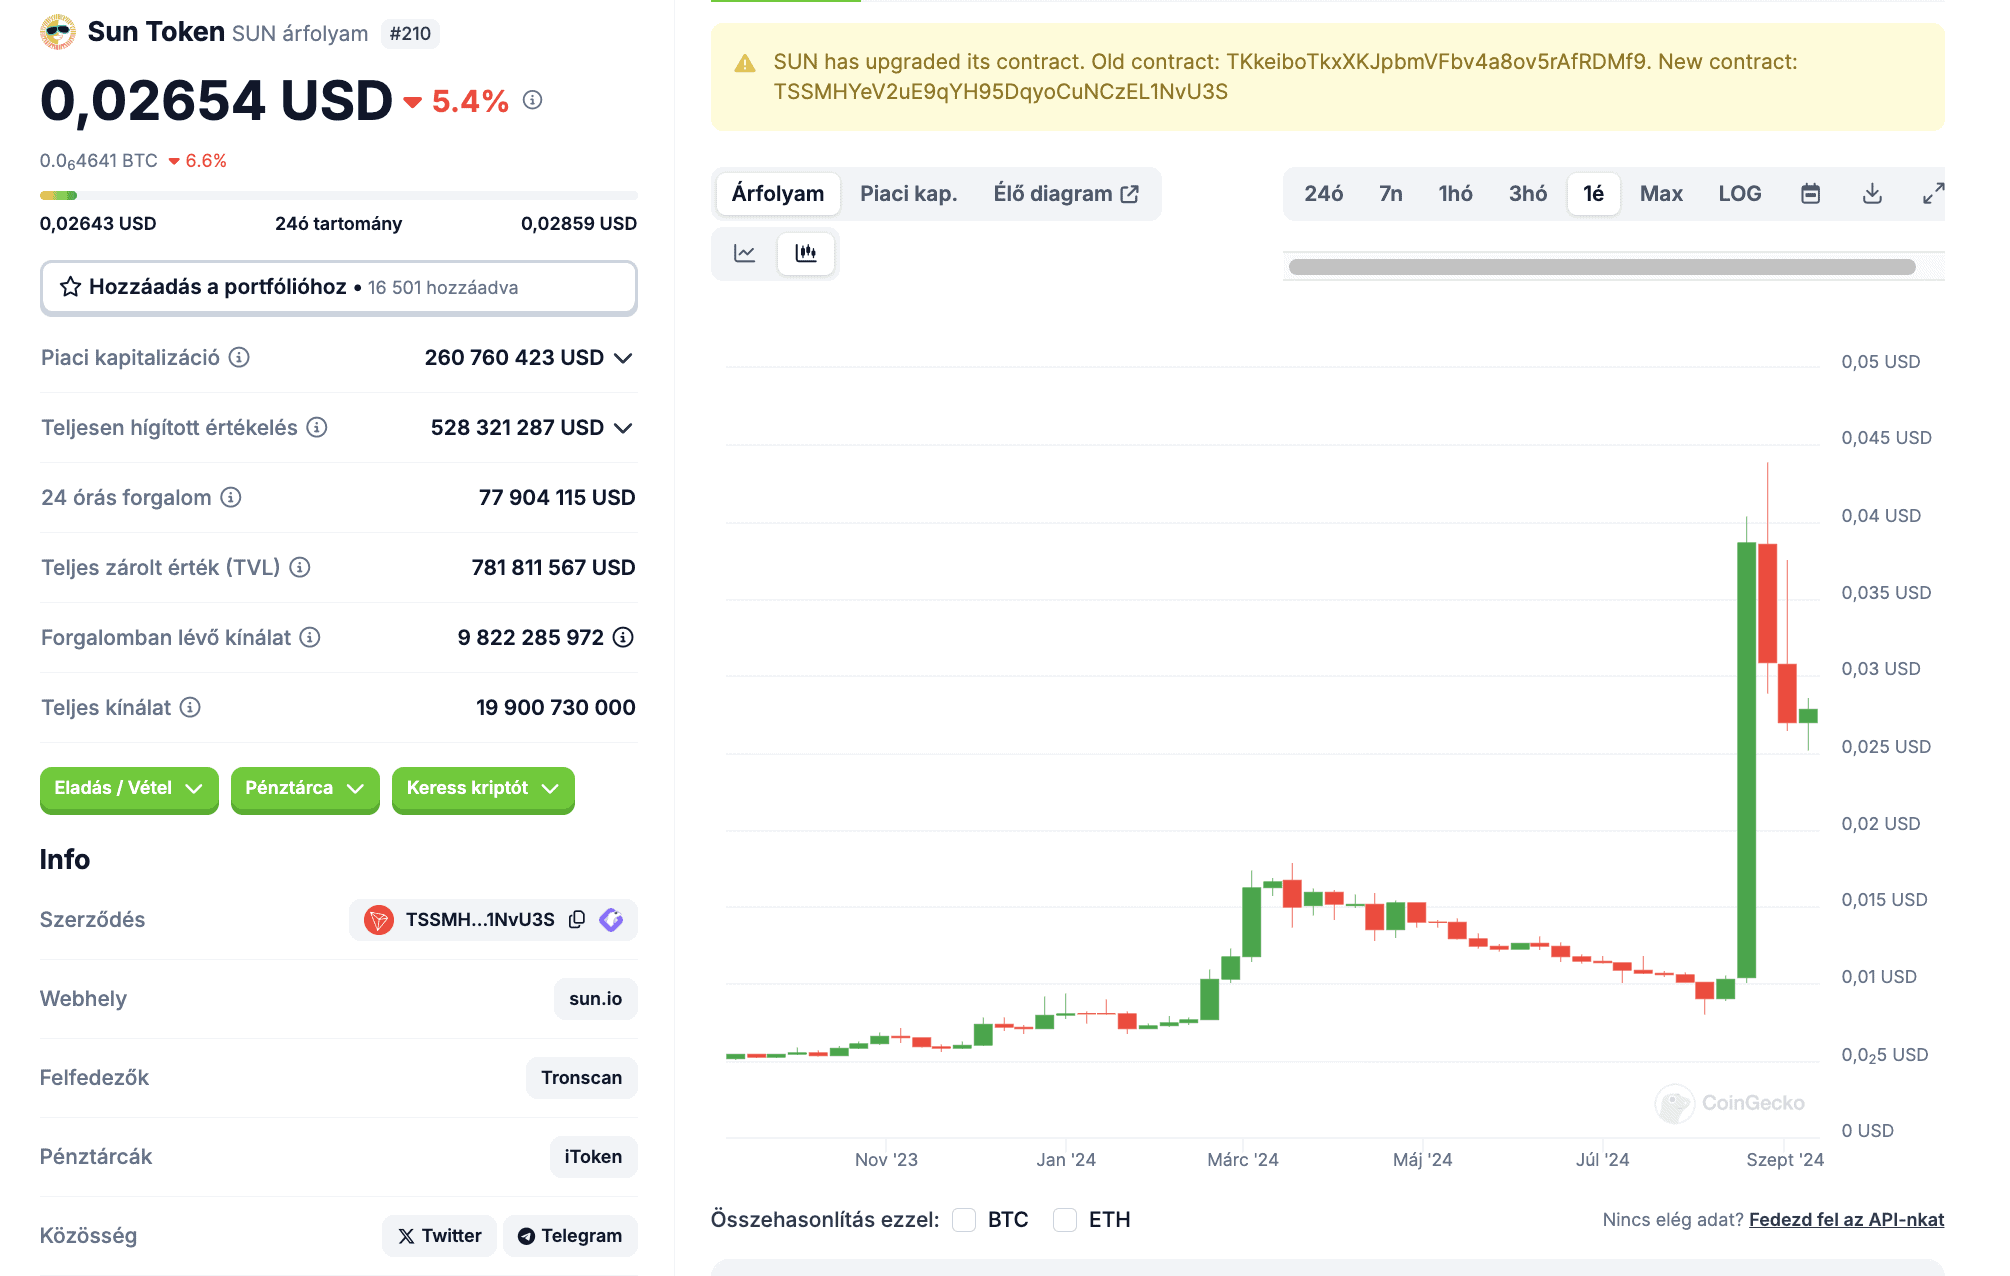2010x1276 pixels.
Task: Click the star icon in add to portfolio
Action: 70,288
